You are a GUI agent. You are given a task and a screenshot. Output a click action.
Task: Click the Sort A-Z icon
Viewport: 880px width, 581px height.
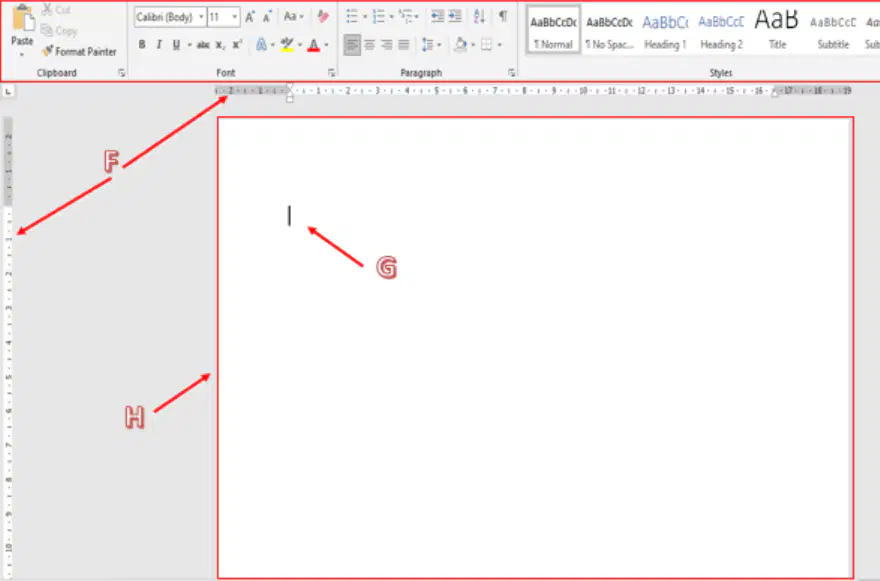click(479, 17)
